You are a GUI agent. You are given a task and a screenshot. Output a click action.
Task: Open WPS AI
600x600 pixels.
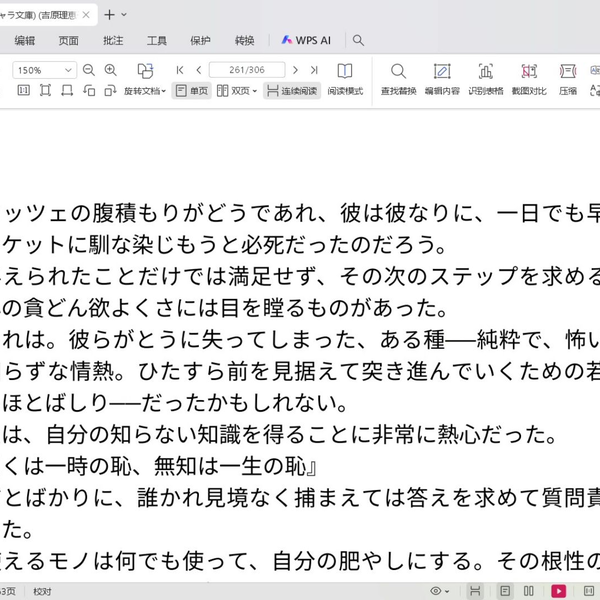[306, 40]
